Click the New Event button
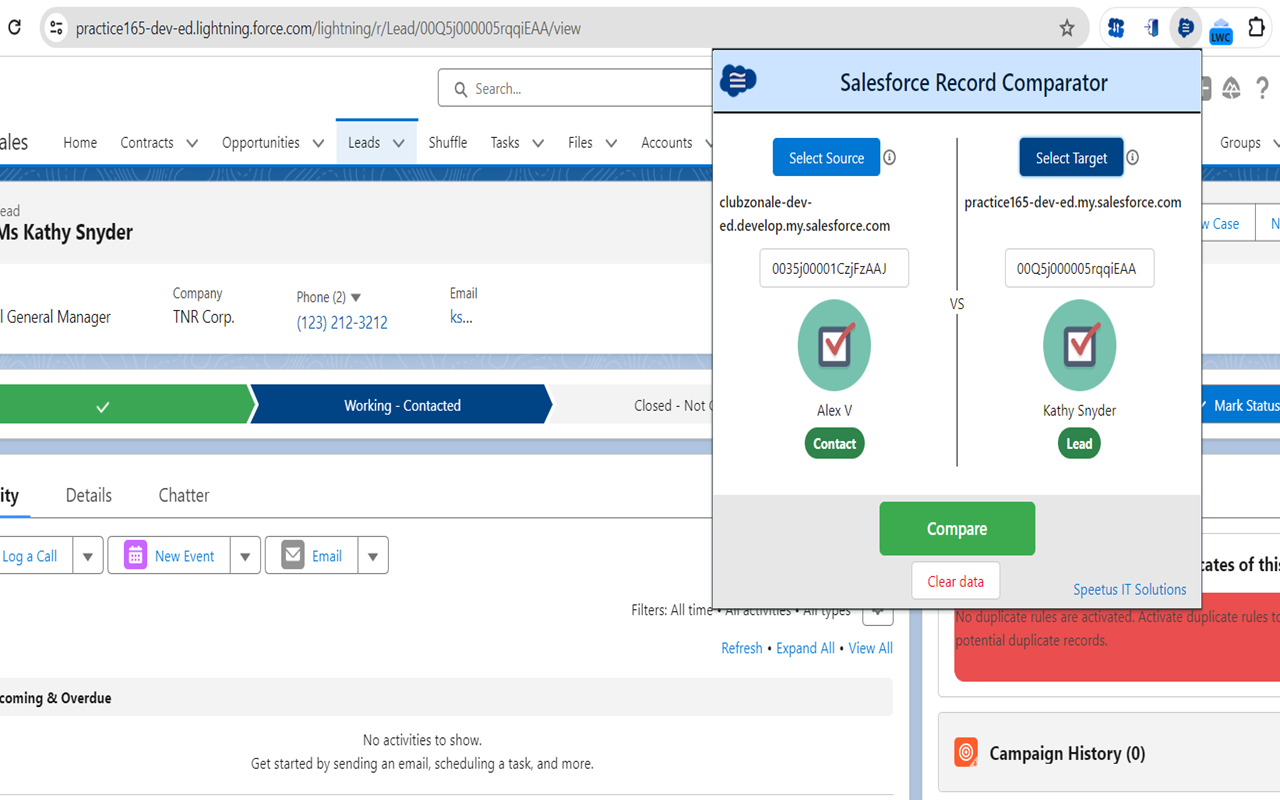This screenshot has width=1280, height=800. point(170,556)
